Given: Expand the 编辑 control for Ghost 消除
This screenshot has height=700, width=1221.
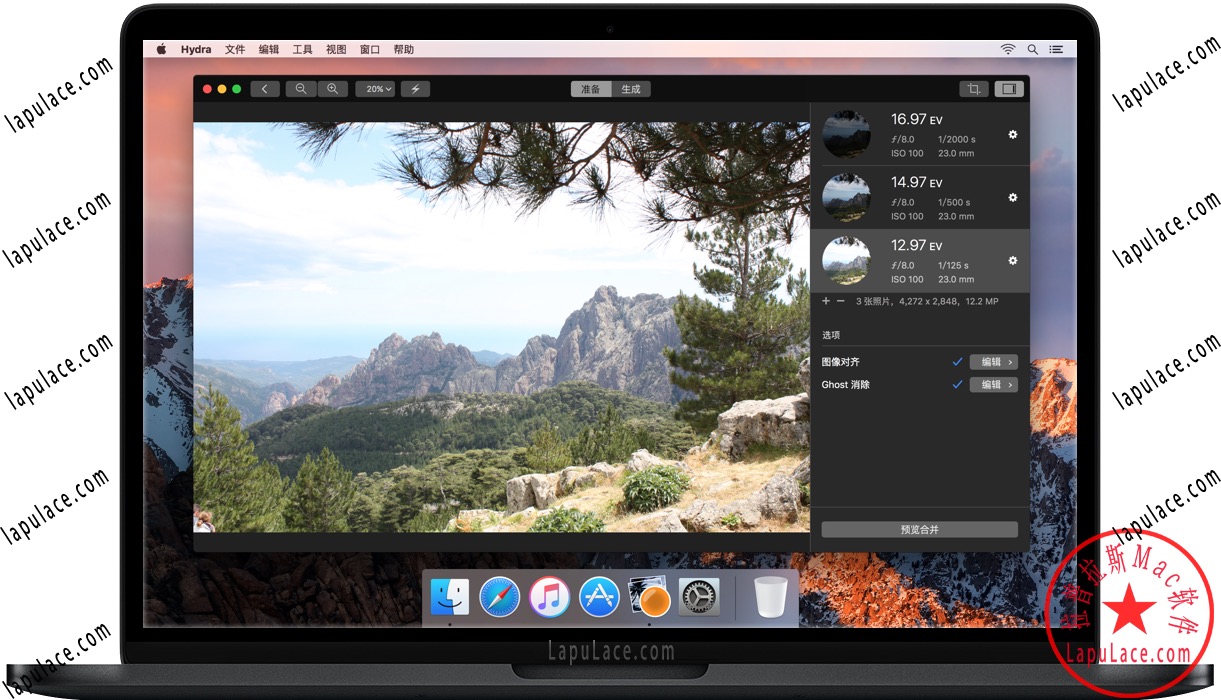Looking at the screenshot, I should point(993,384).
